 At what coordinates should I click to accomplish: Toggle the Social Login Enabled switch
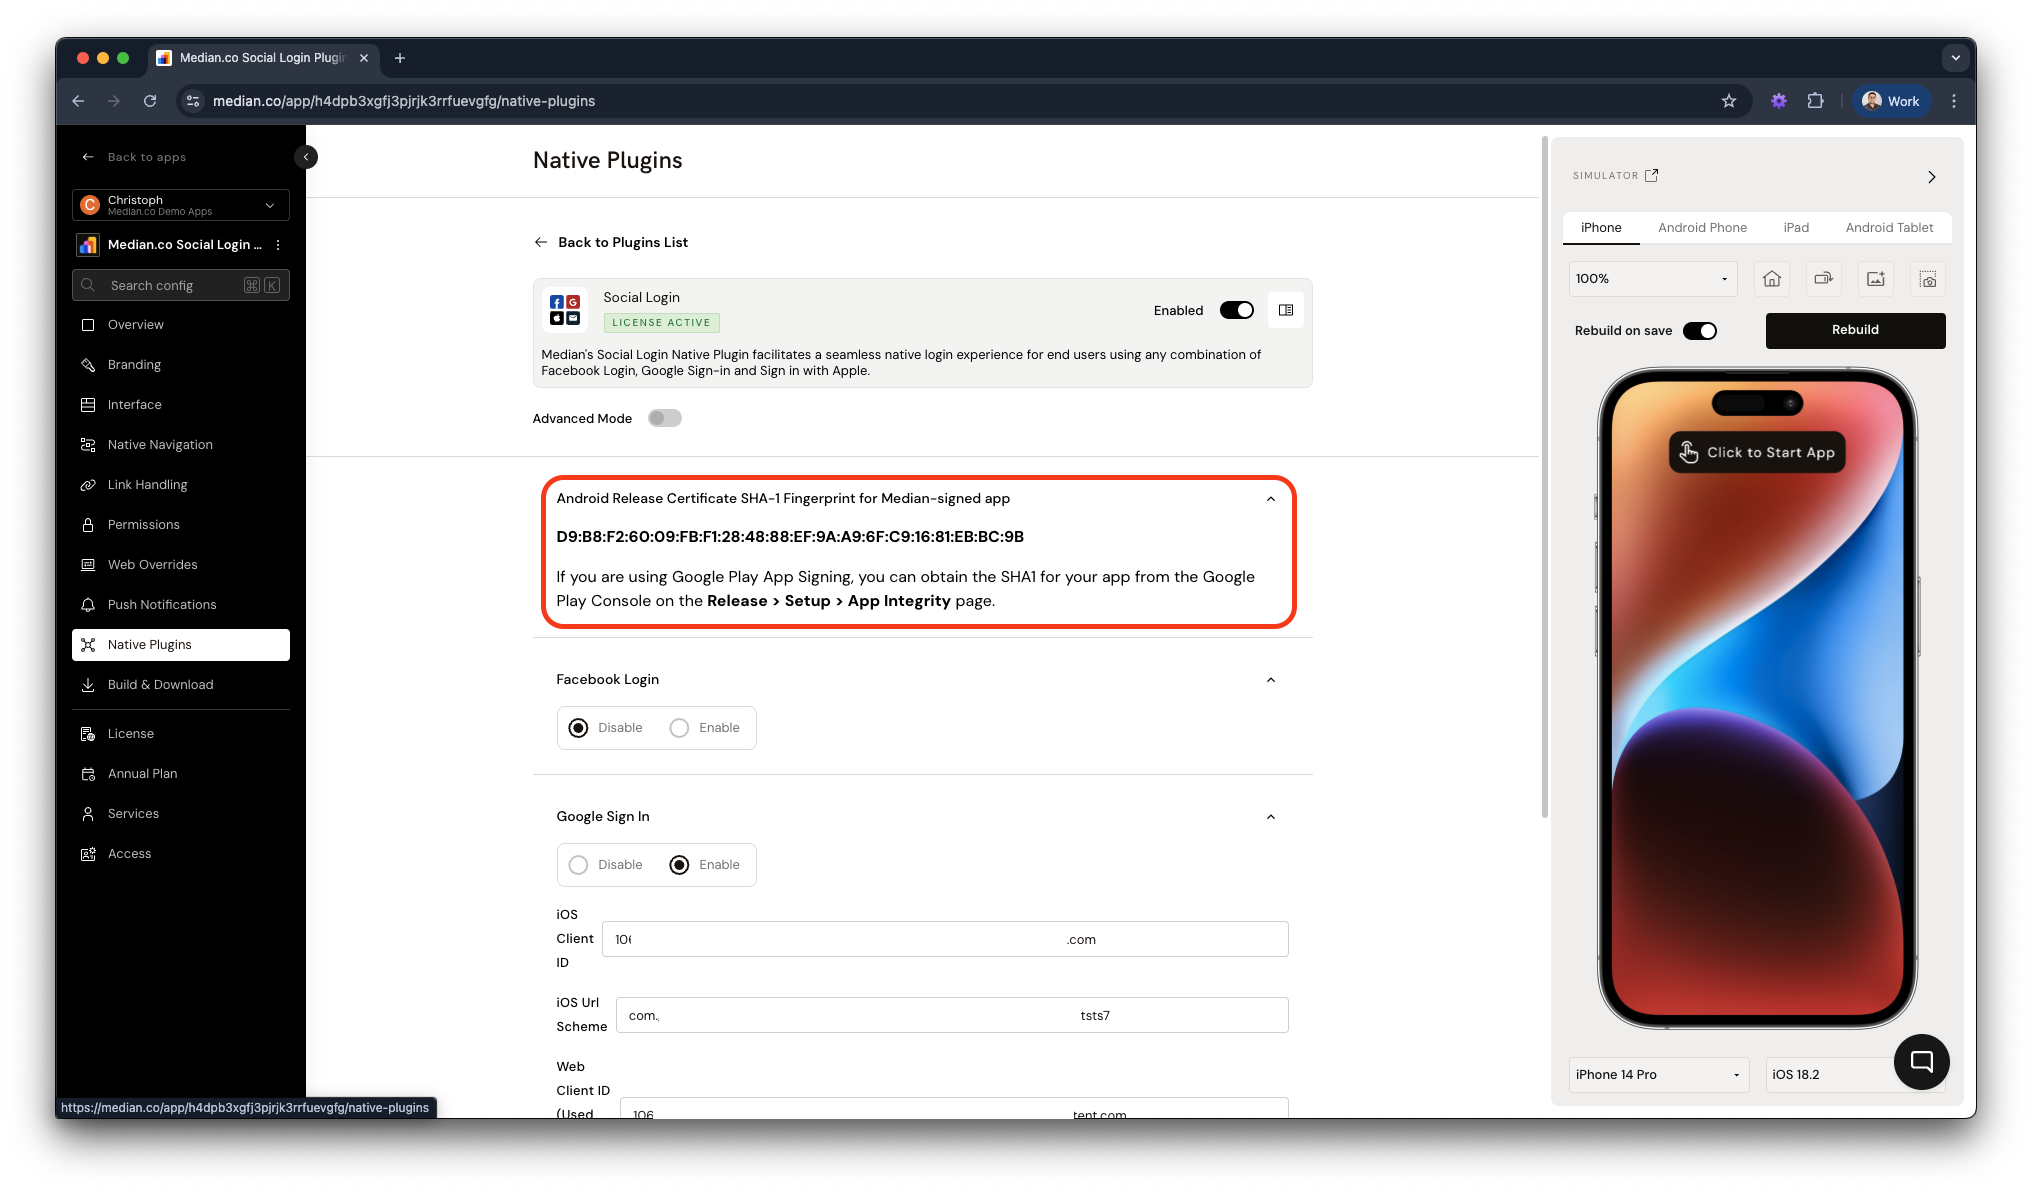point(1237,310)
